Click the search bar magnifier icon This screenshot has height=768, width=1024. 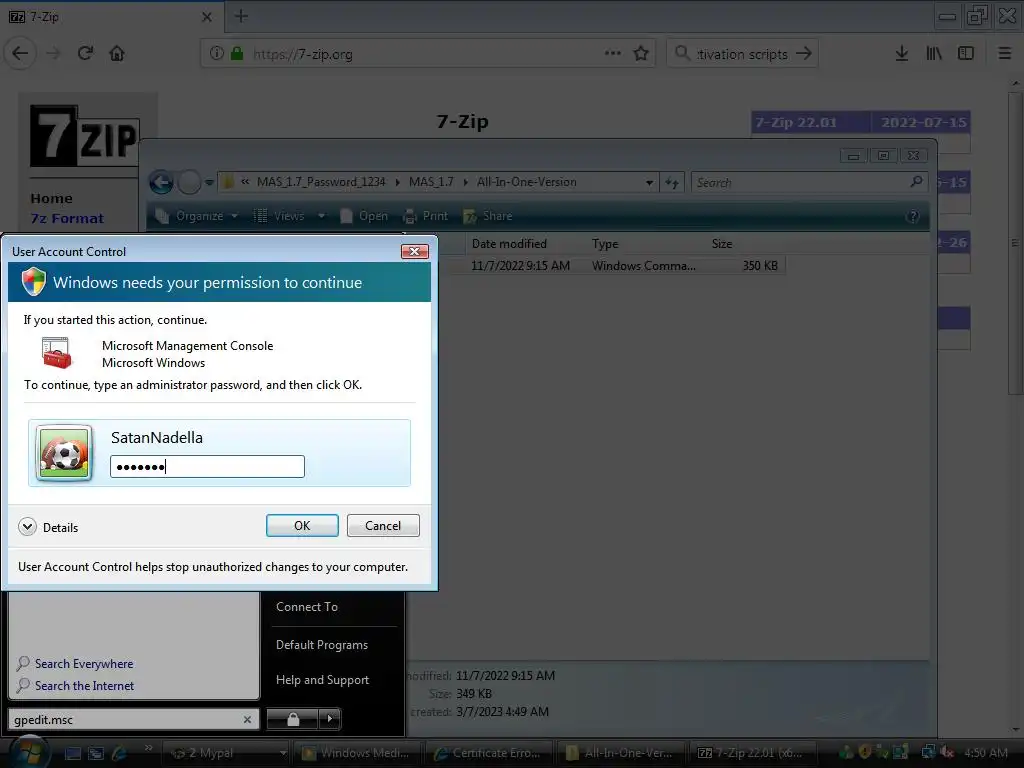pyautogui.click(x=682, y=53)
